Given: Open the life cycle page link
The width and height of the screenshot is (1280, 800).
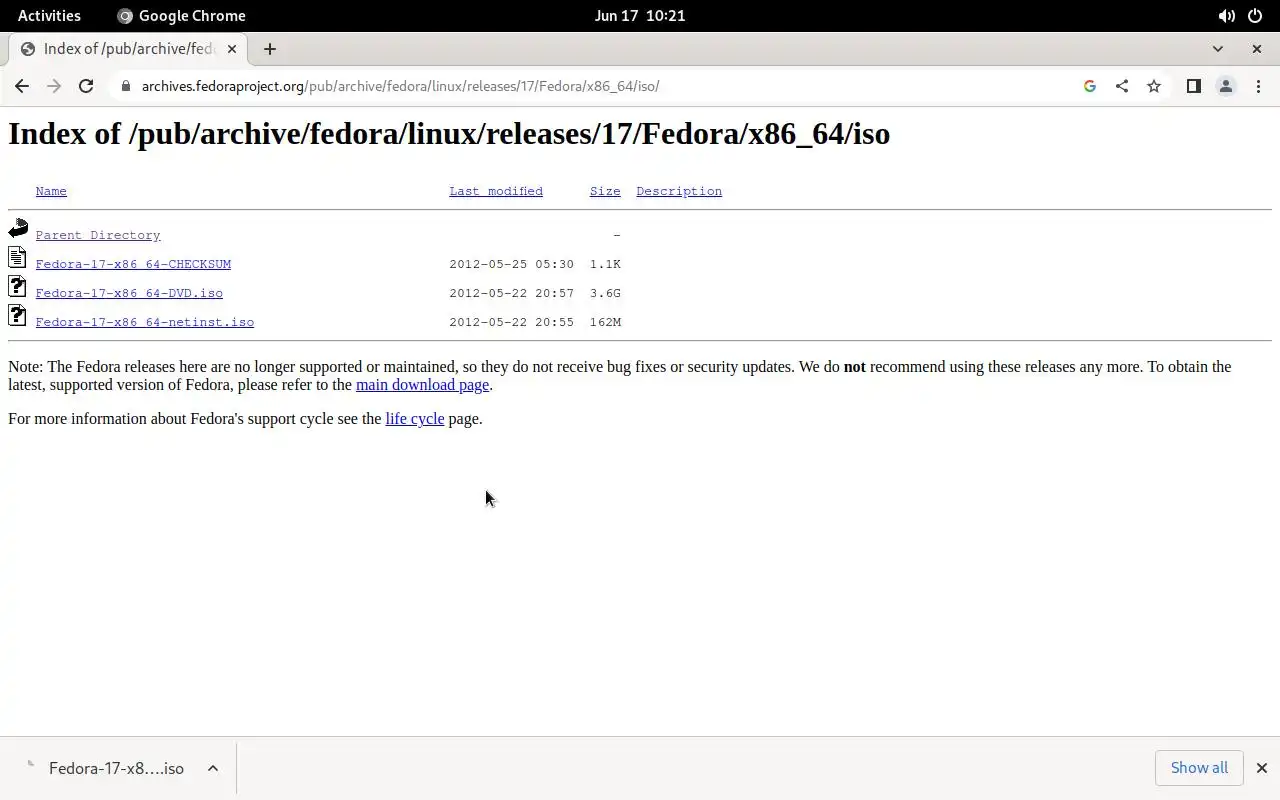Looking at the screenshot, I should pos(414,419).
